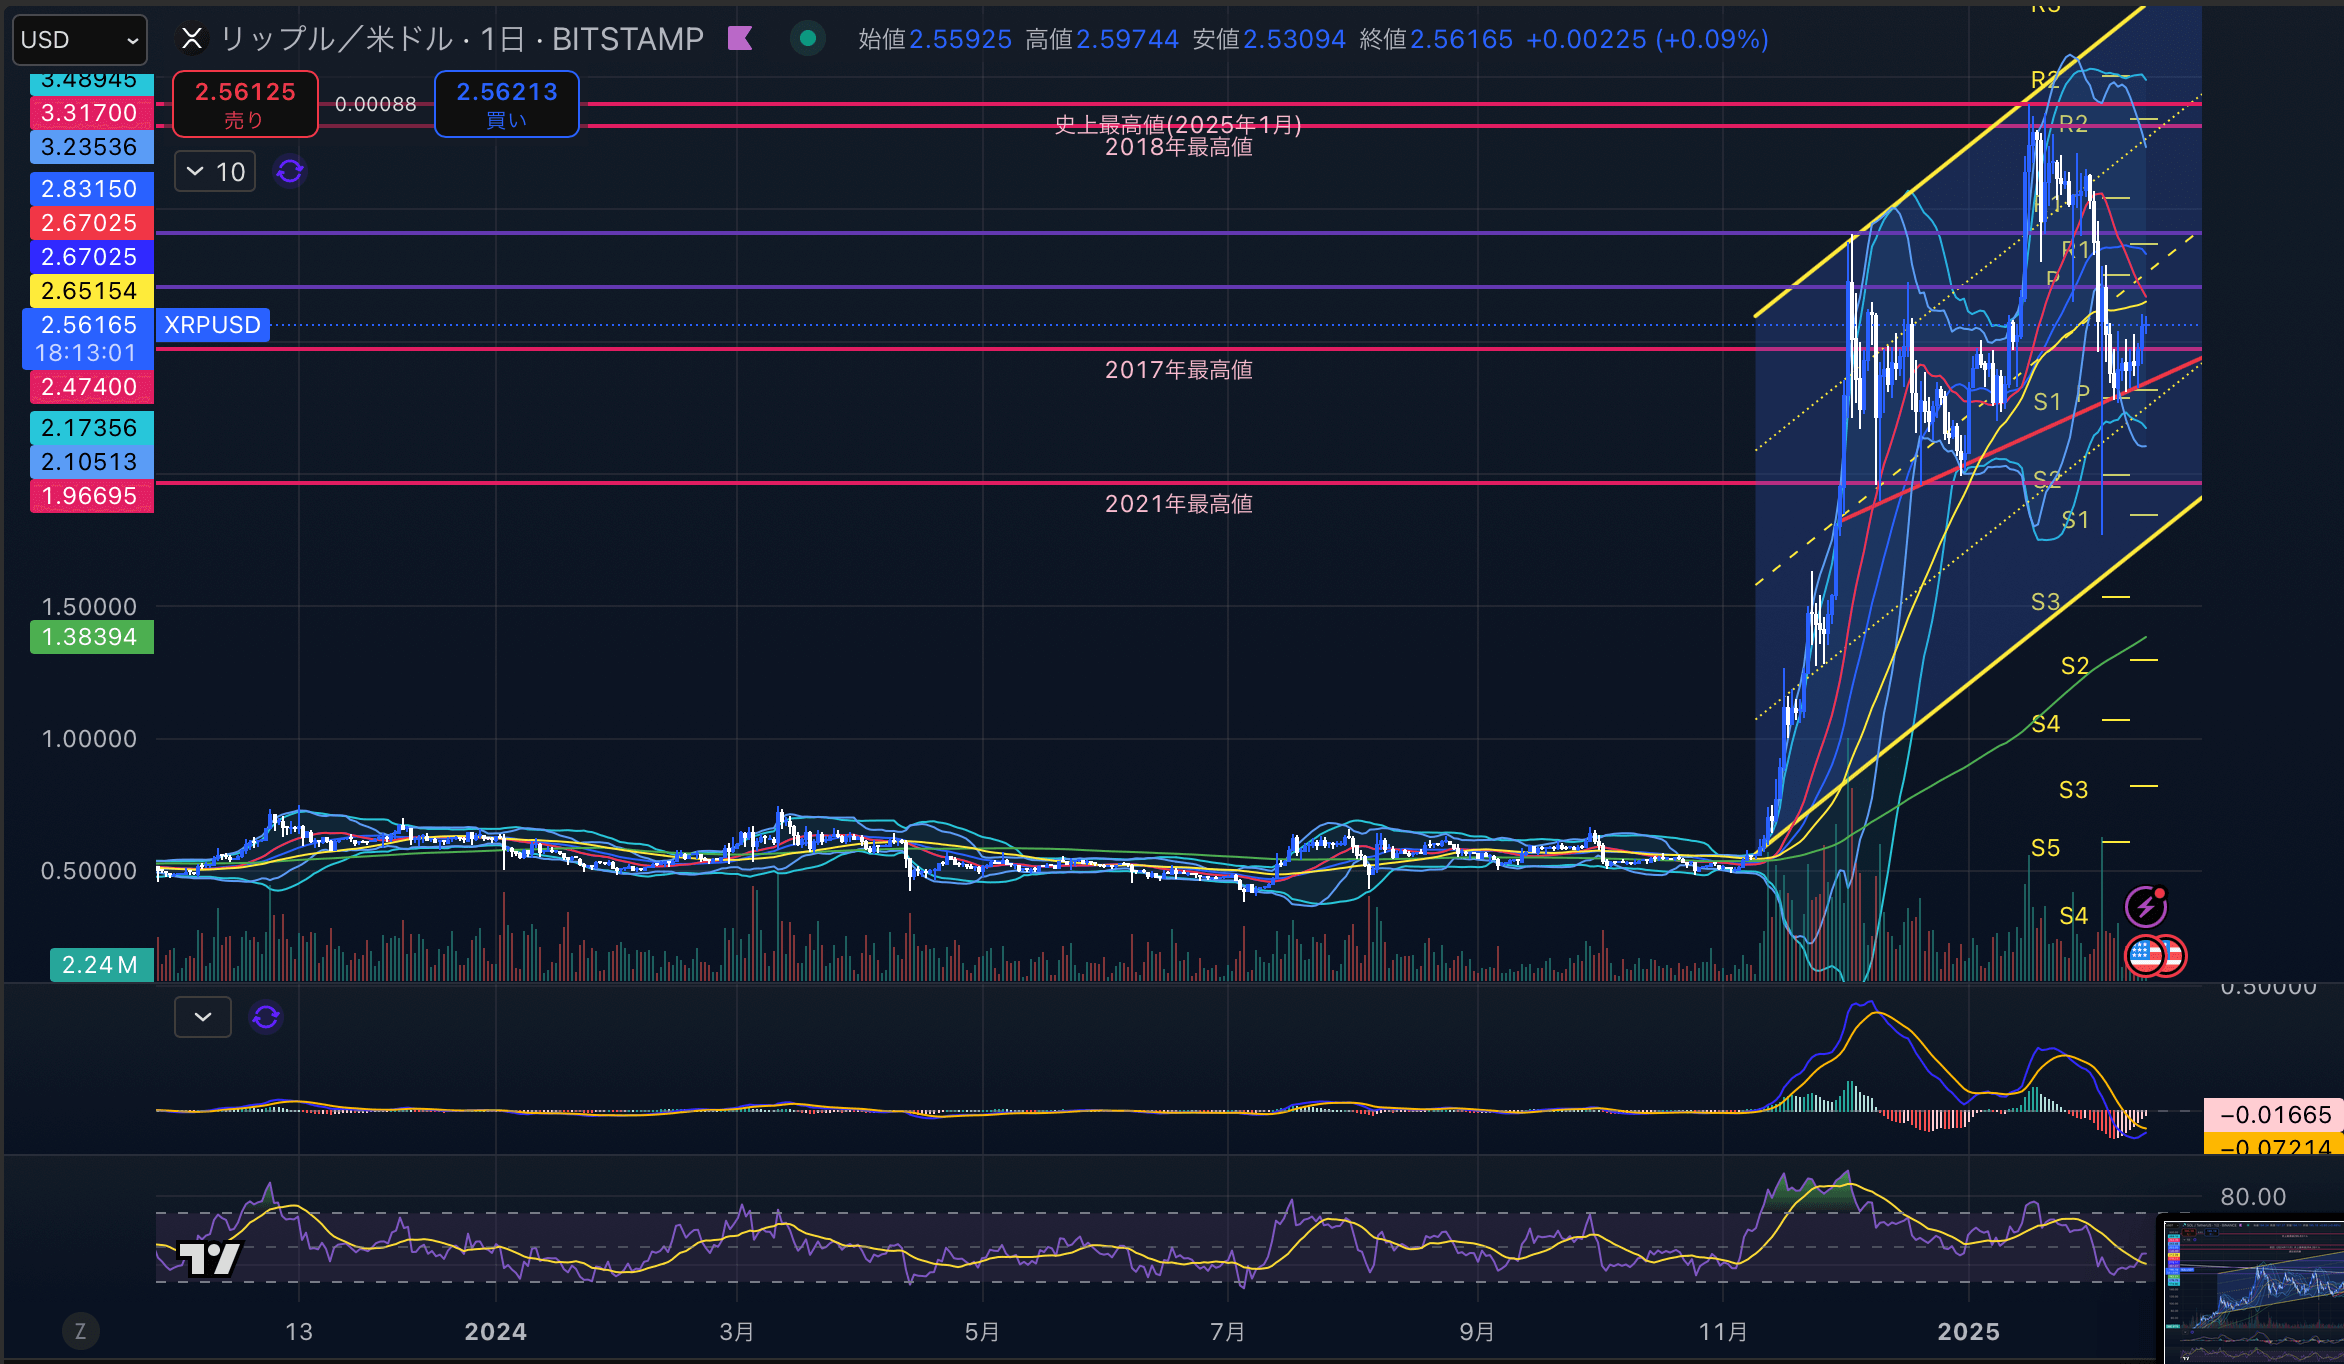Click the 2024 time axis label
This screenshot has height=1364, width=2344.
[496, 1332]
